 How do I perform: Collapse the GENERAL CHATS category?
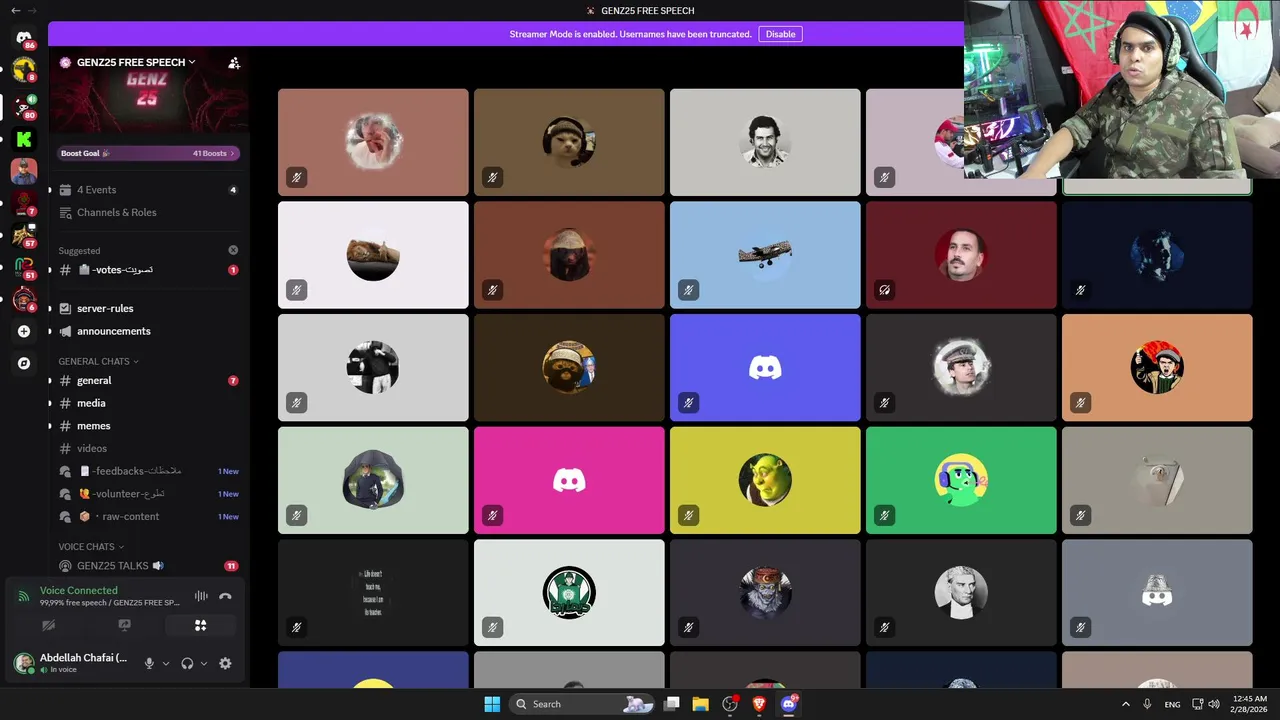98,361
